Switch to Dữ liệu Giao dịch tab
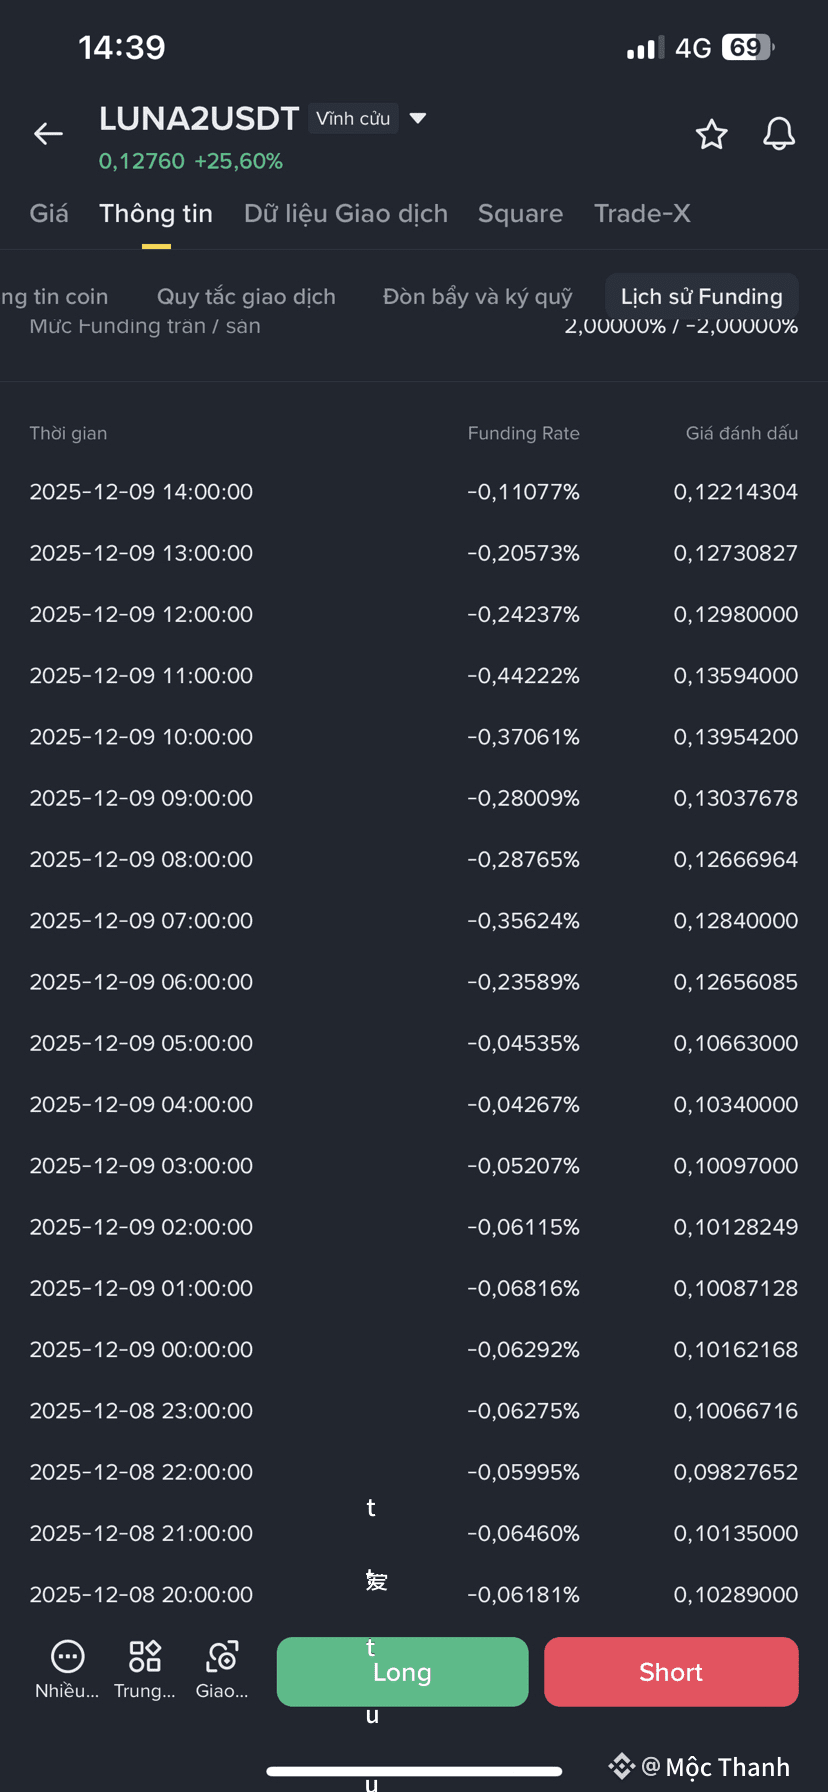The image size is (828, 1792). pos(346,213)
